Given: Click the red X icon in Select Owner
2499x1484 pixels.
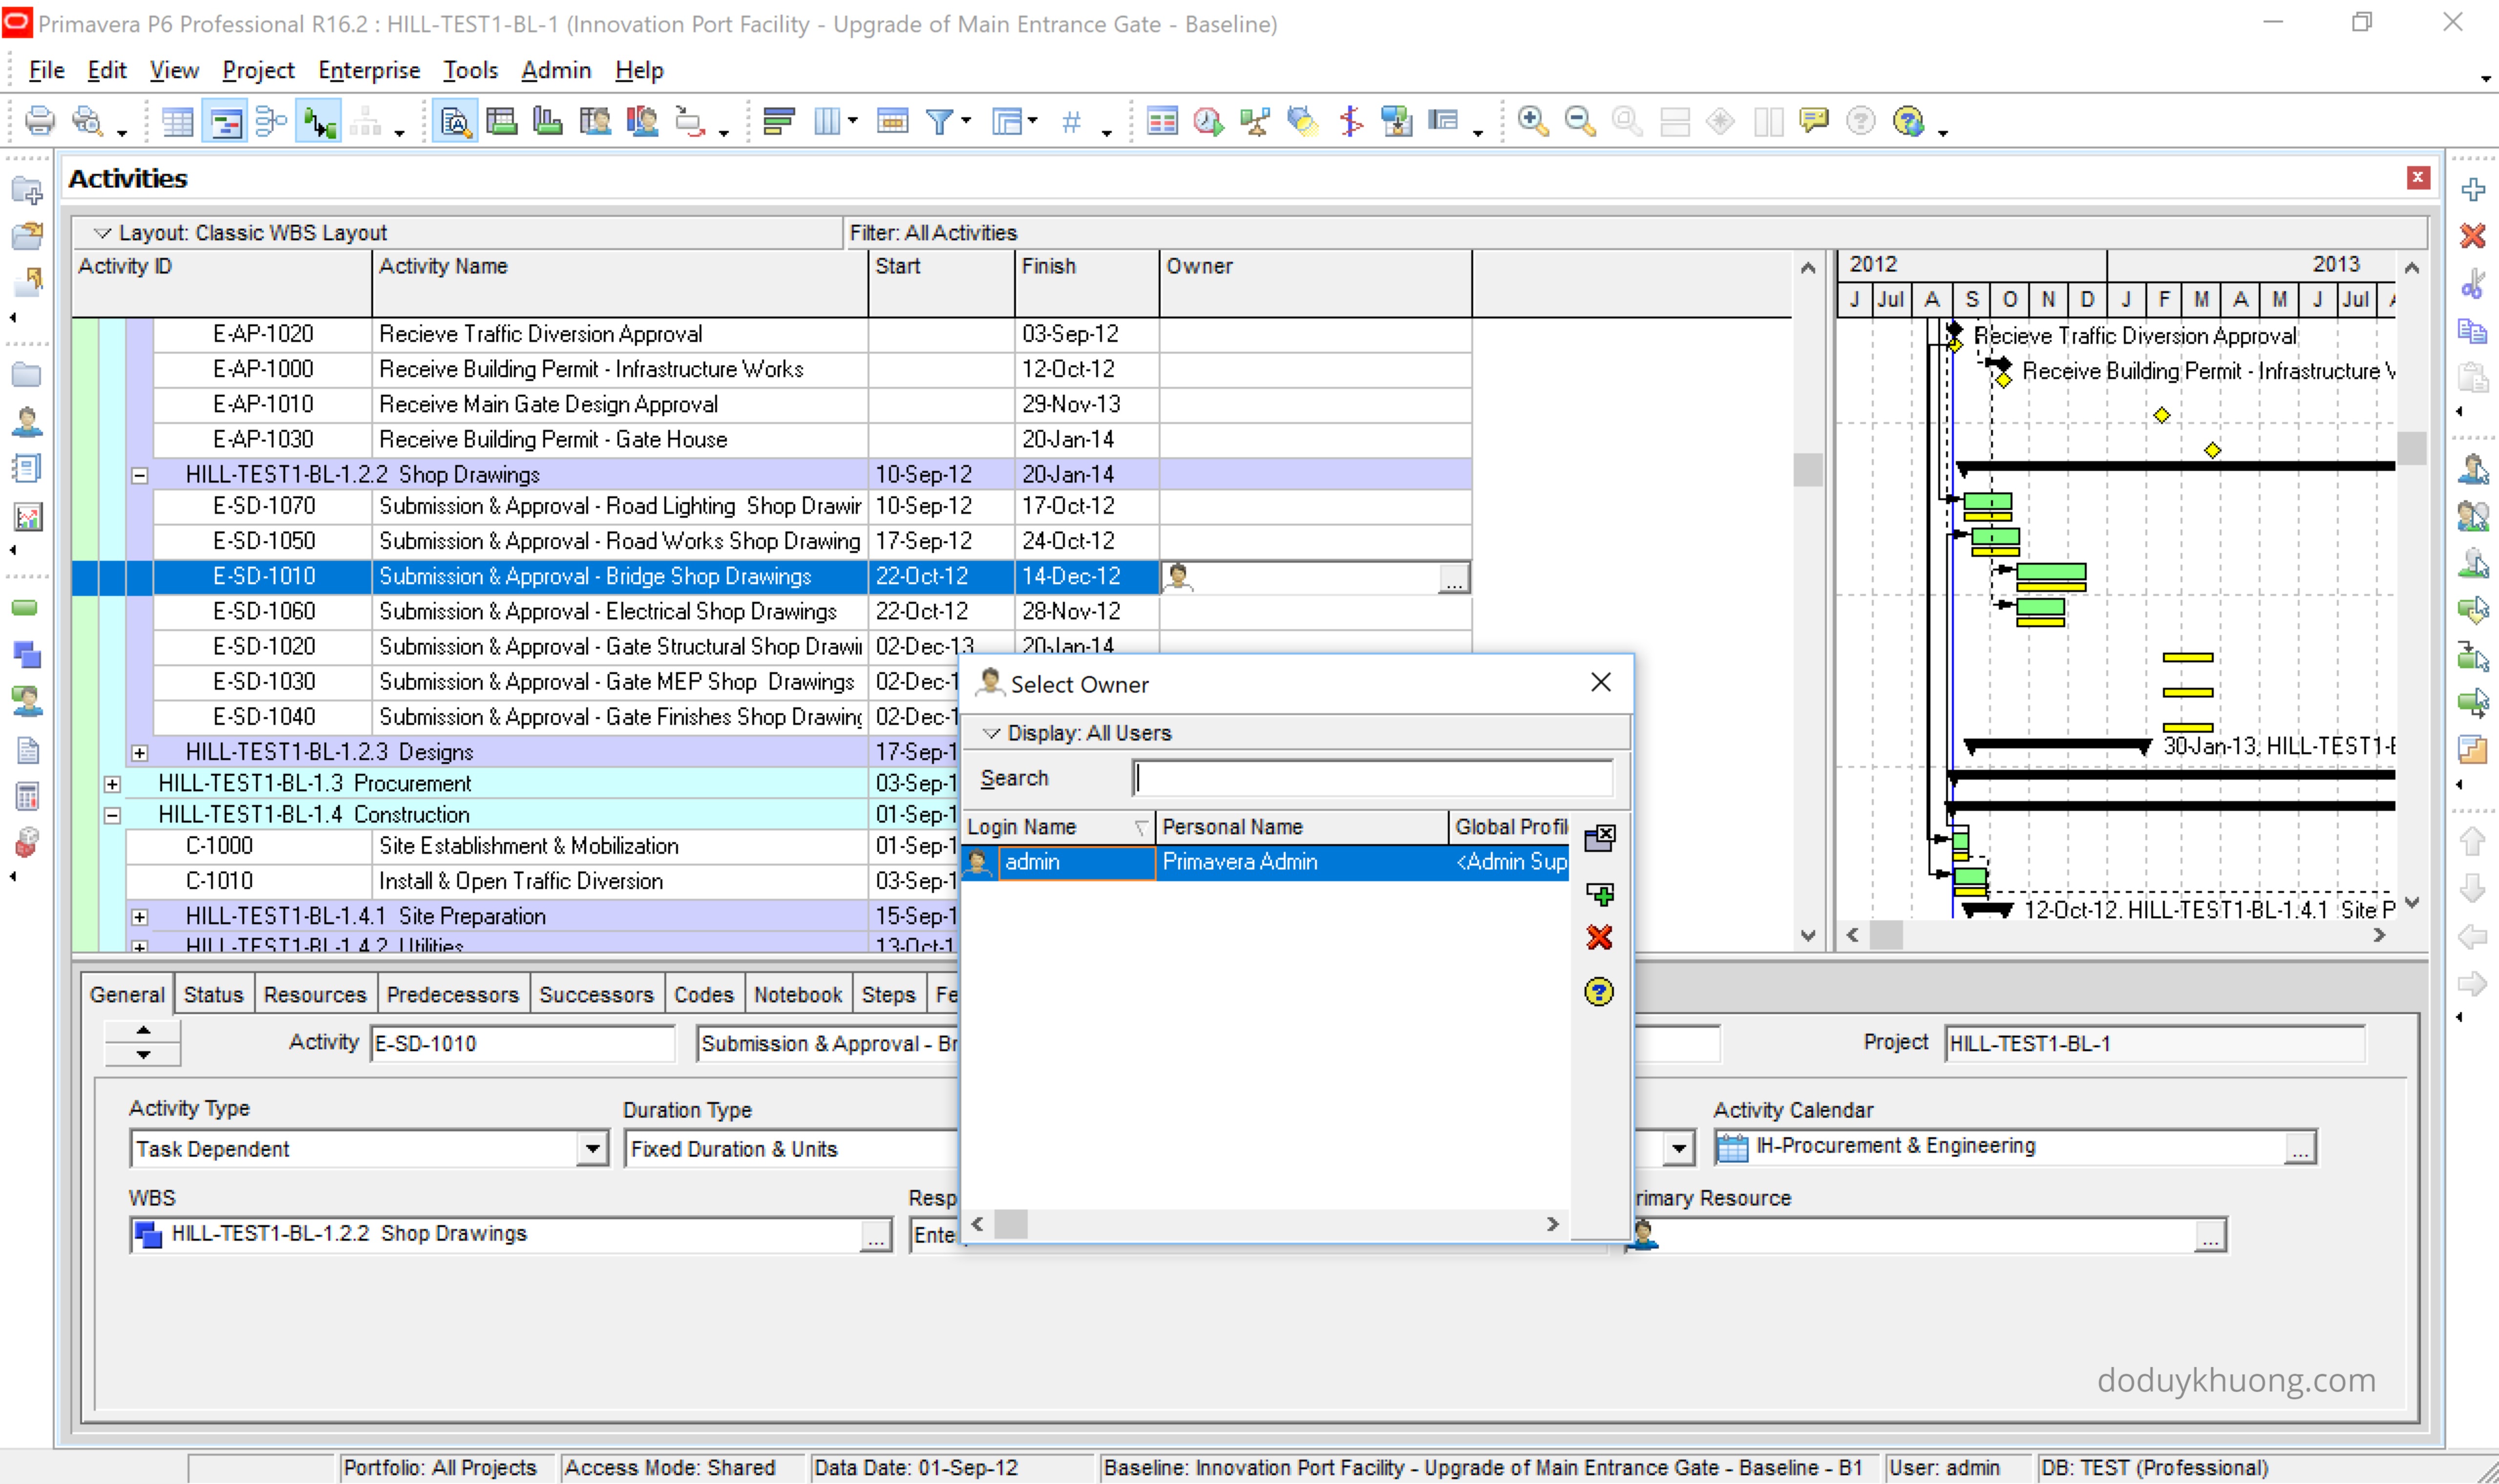Looking at the screenshot, I should click(1599, 938).
